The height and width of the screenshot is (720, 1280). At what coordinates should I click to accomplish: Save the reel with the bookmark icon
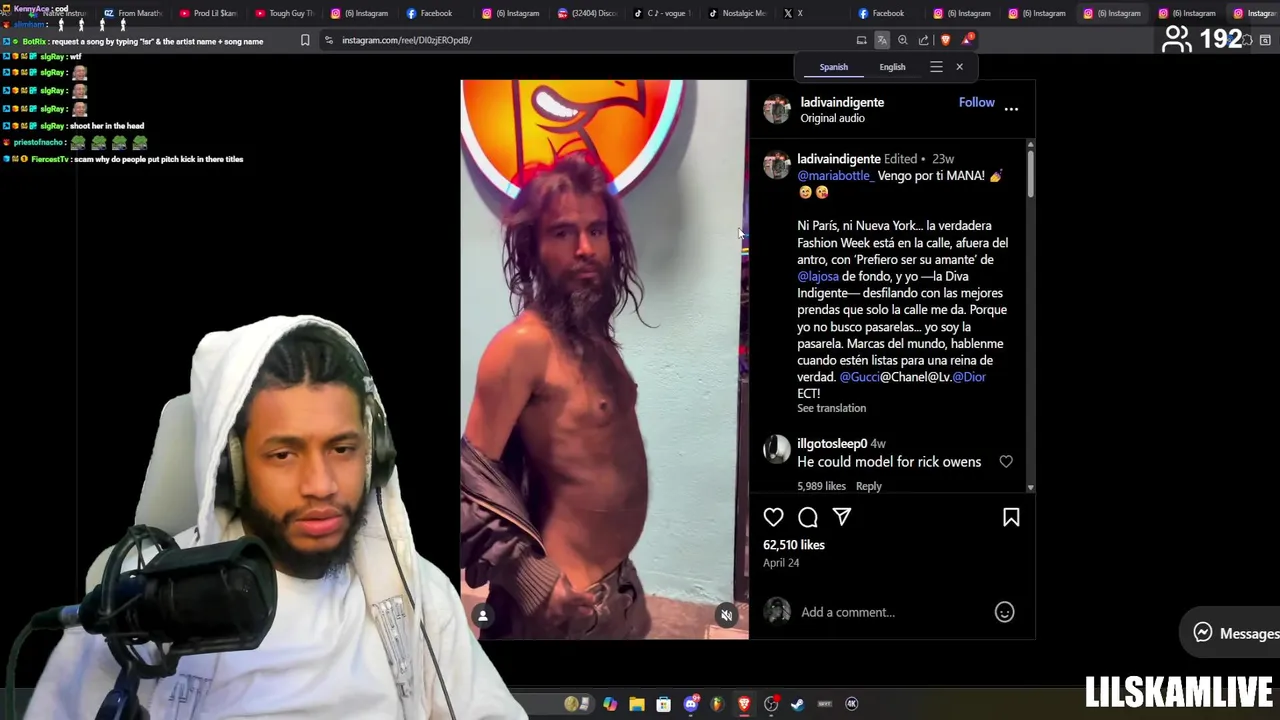[x=1011, y=517]
